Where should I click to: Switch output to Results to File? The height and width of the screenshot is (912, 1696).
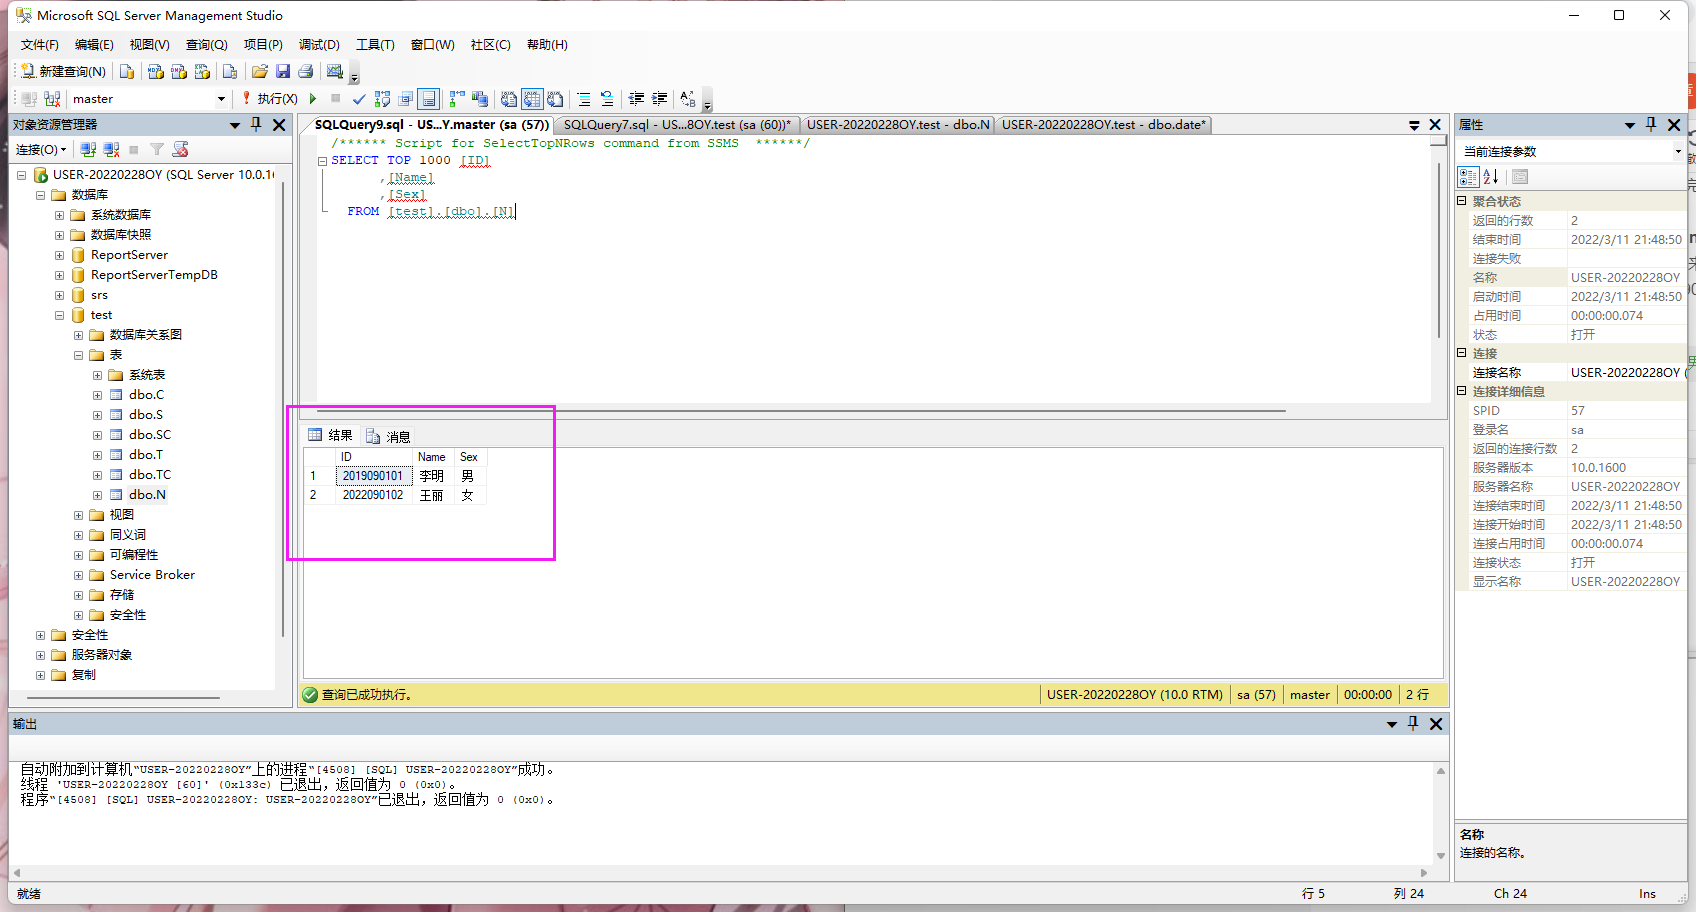click(555, 99)
